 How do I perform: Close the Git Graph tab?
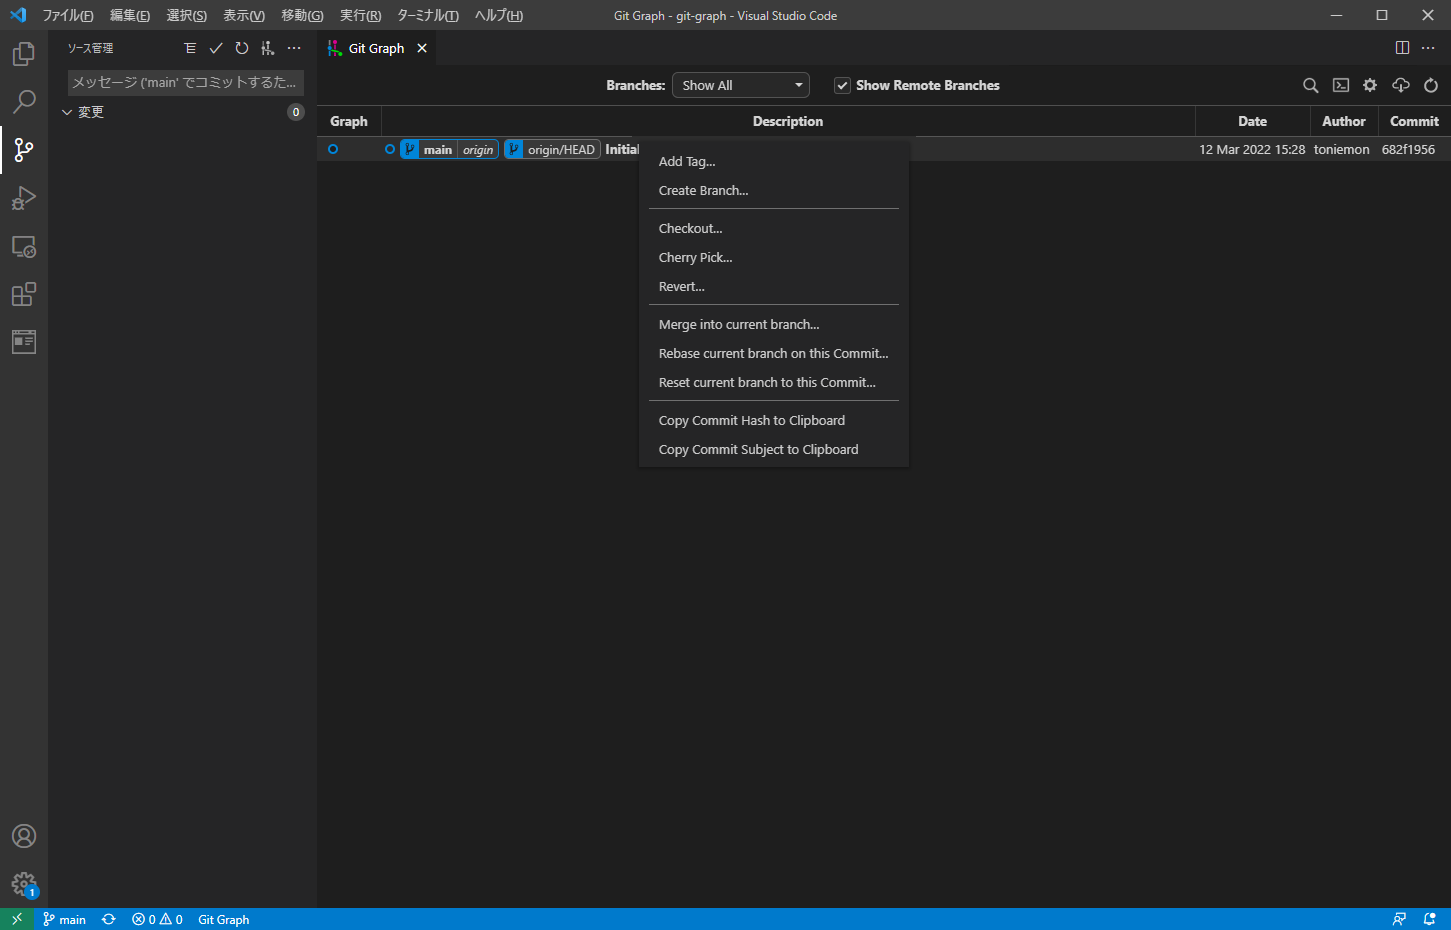click(422, 48)
